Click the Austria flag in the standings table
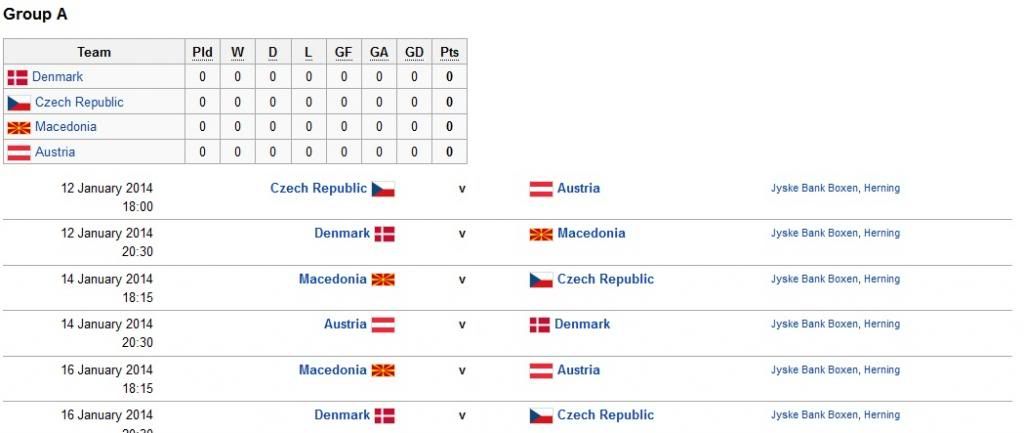 [19, 153]
